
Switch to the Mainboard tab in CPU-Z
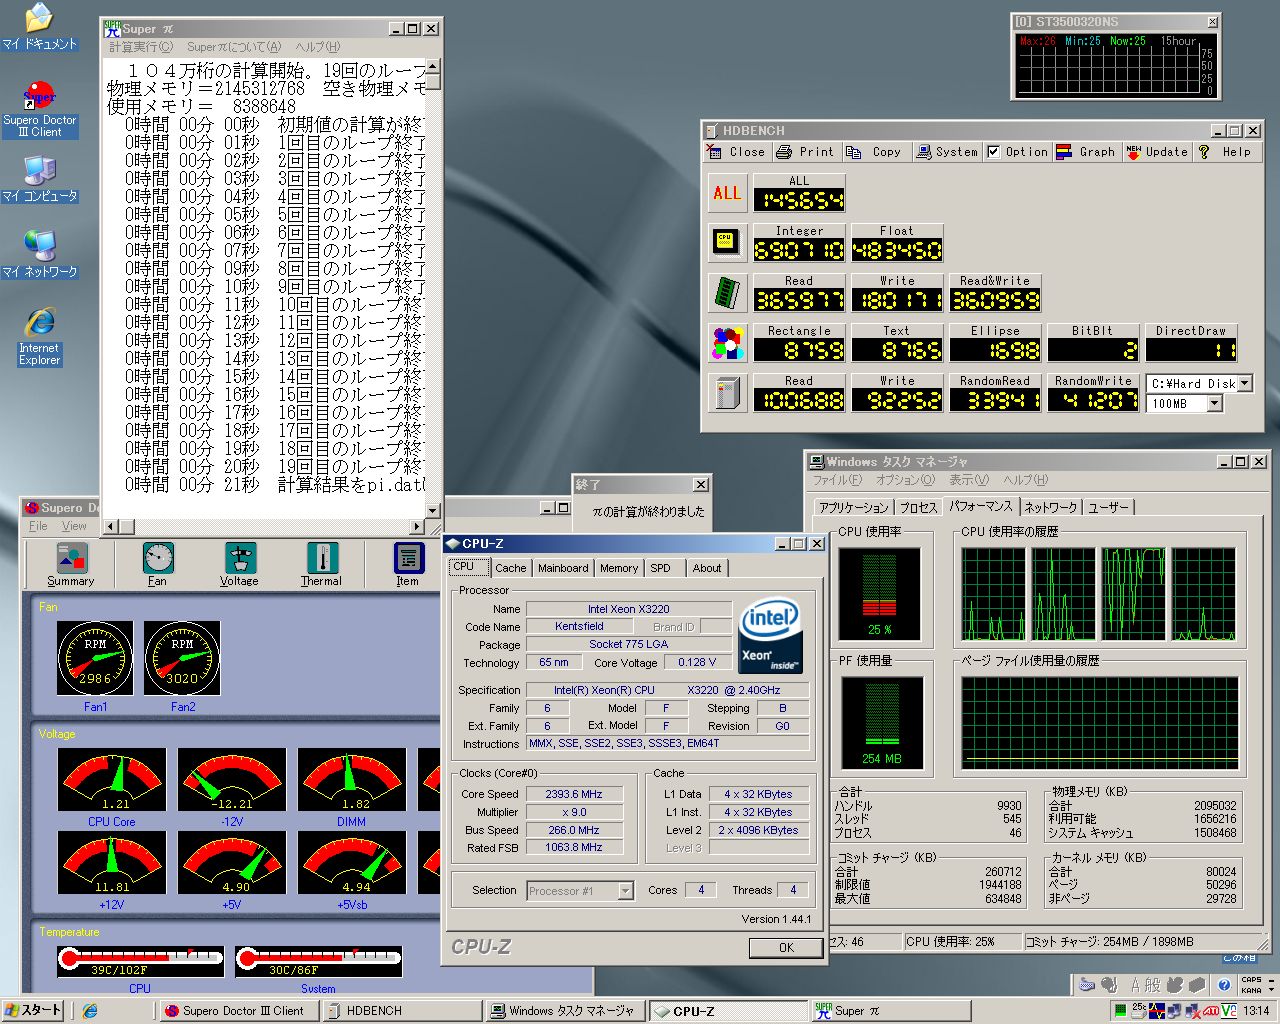click(x=563, y=568)
